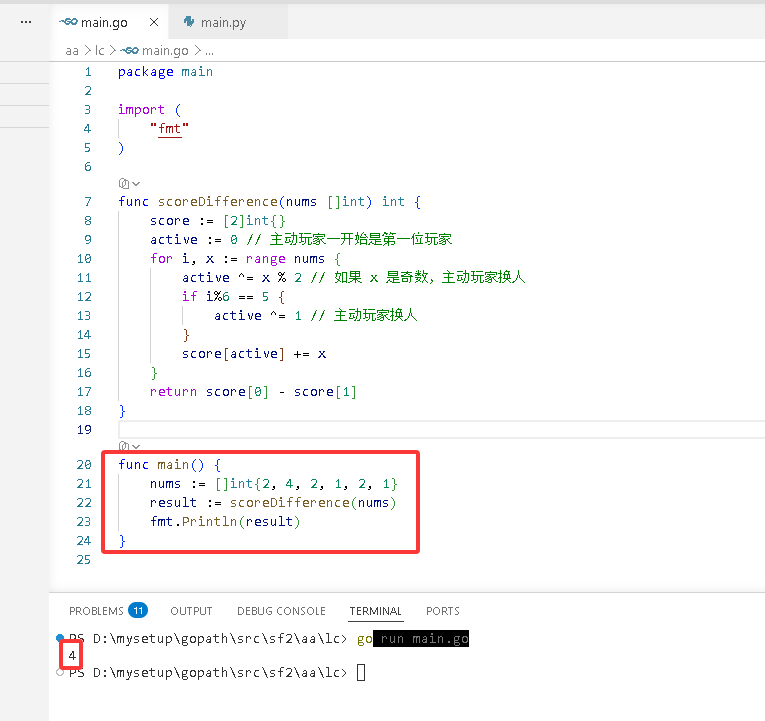Open the PORTS panel tab

pyautogui.click(x=443, y=611)
